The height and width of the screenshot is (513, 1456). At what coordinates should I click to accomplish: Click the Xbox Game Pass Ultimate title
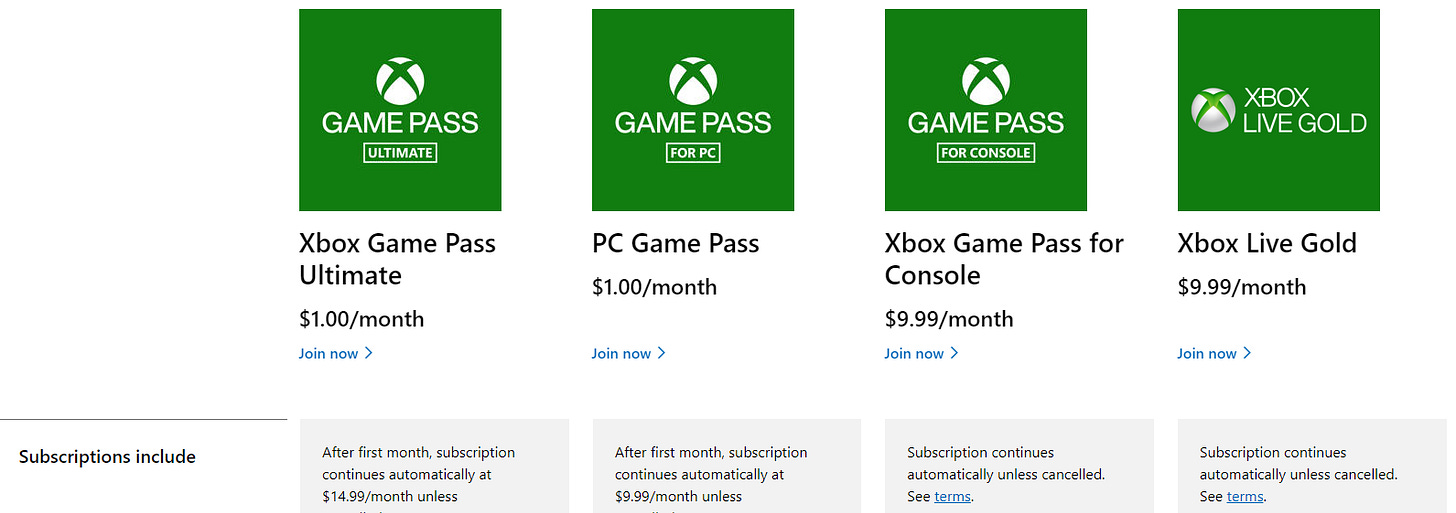coord(397,259)
